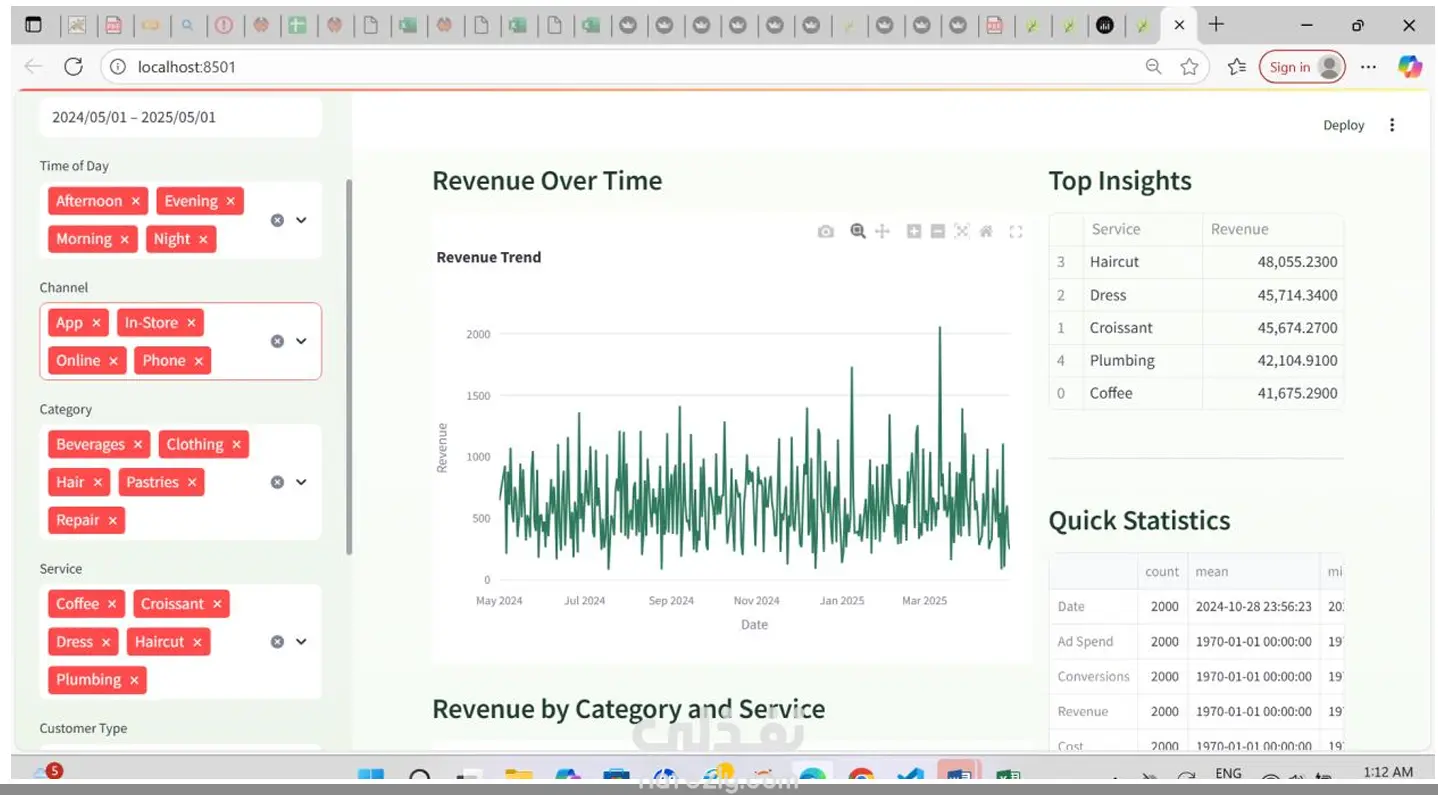Click the browser Sign in button
1438x795 pixels.
[1302, 67]
